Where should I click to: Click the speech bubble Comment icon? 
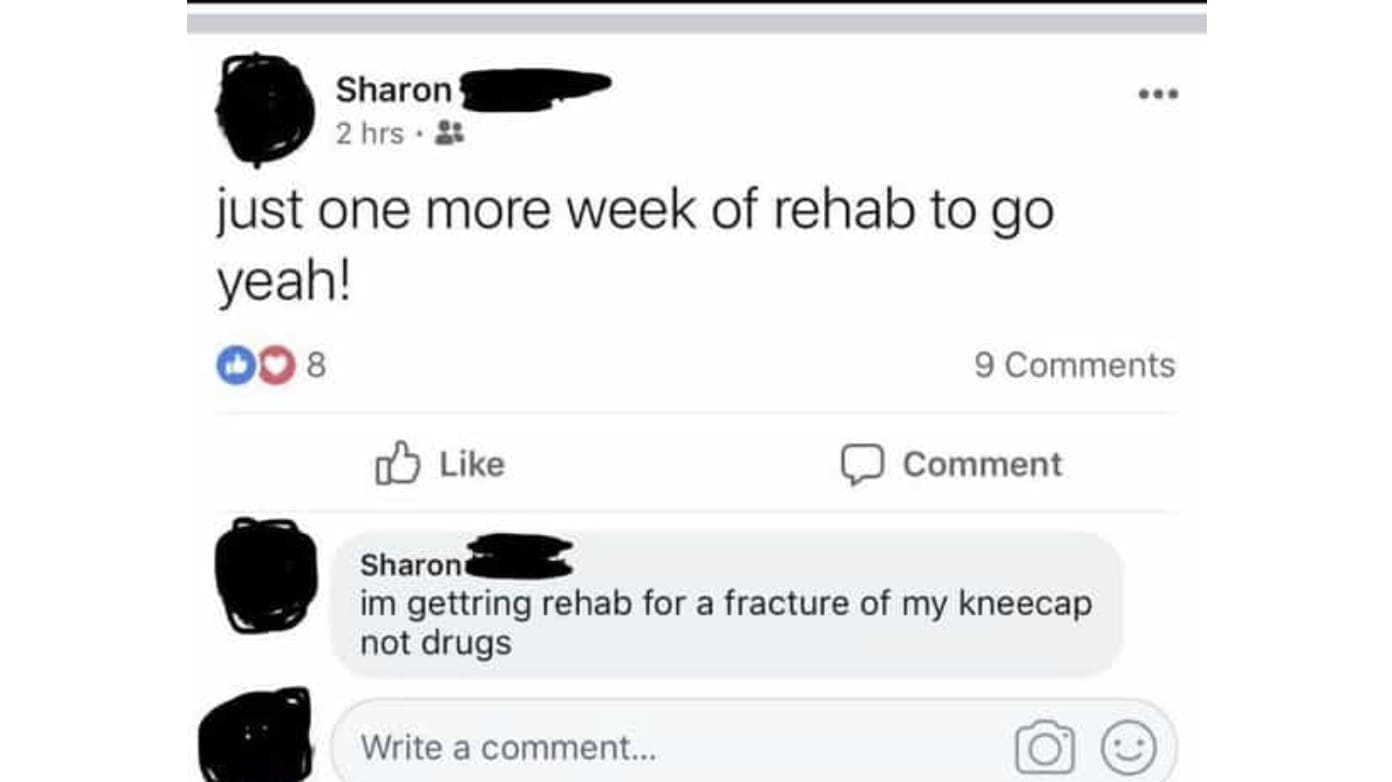click(859, 464)
